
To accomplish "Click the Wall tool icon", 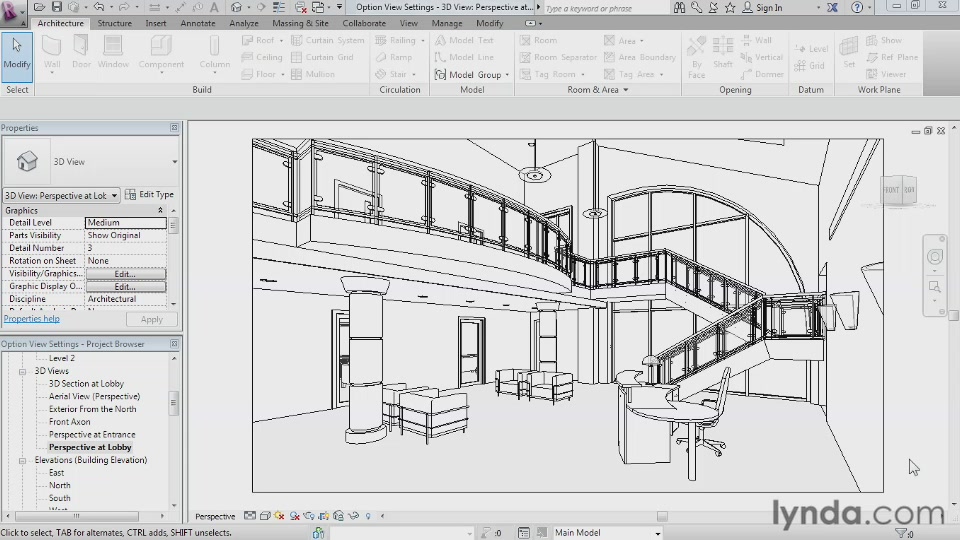I will coord(52,46).
